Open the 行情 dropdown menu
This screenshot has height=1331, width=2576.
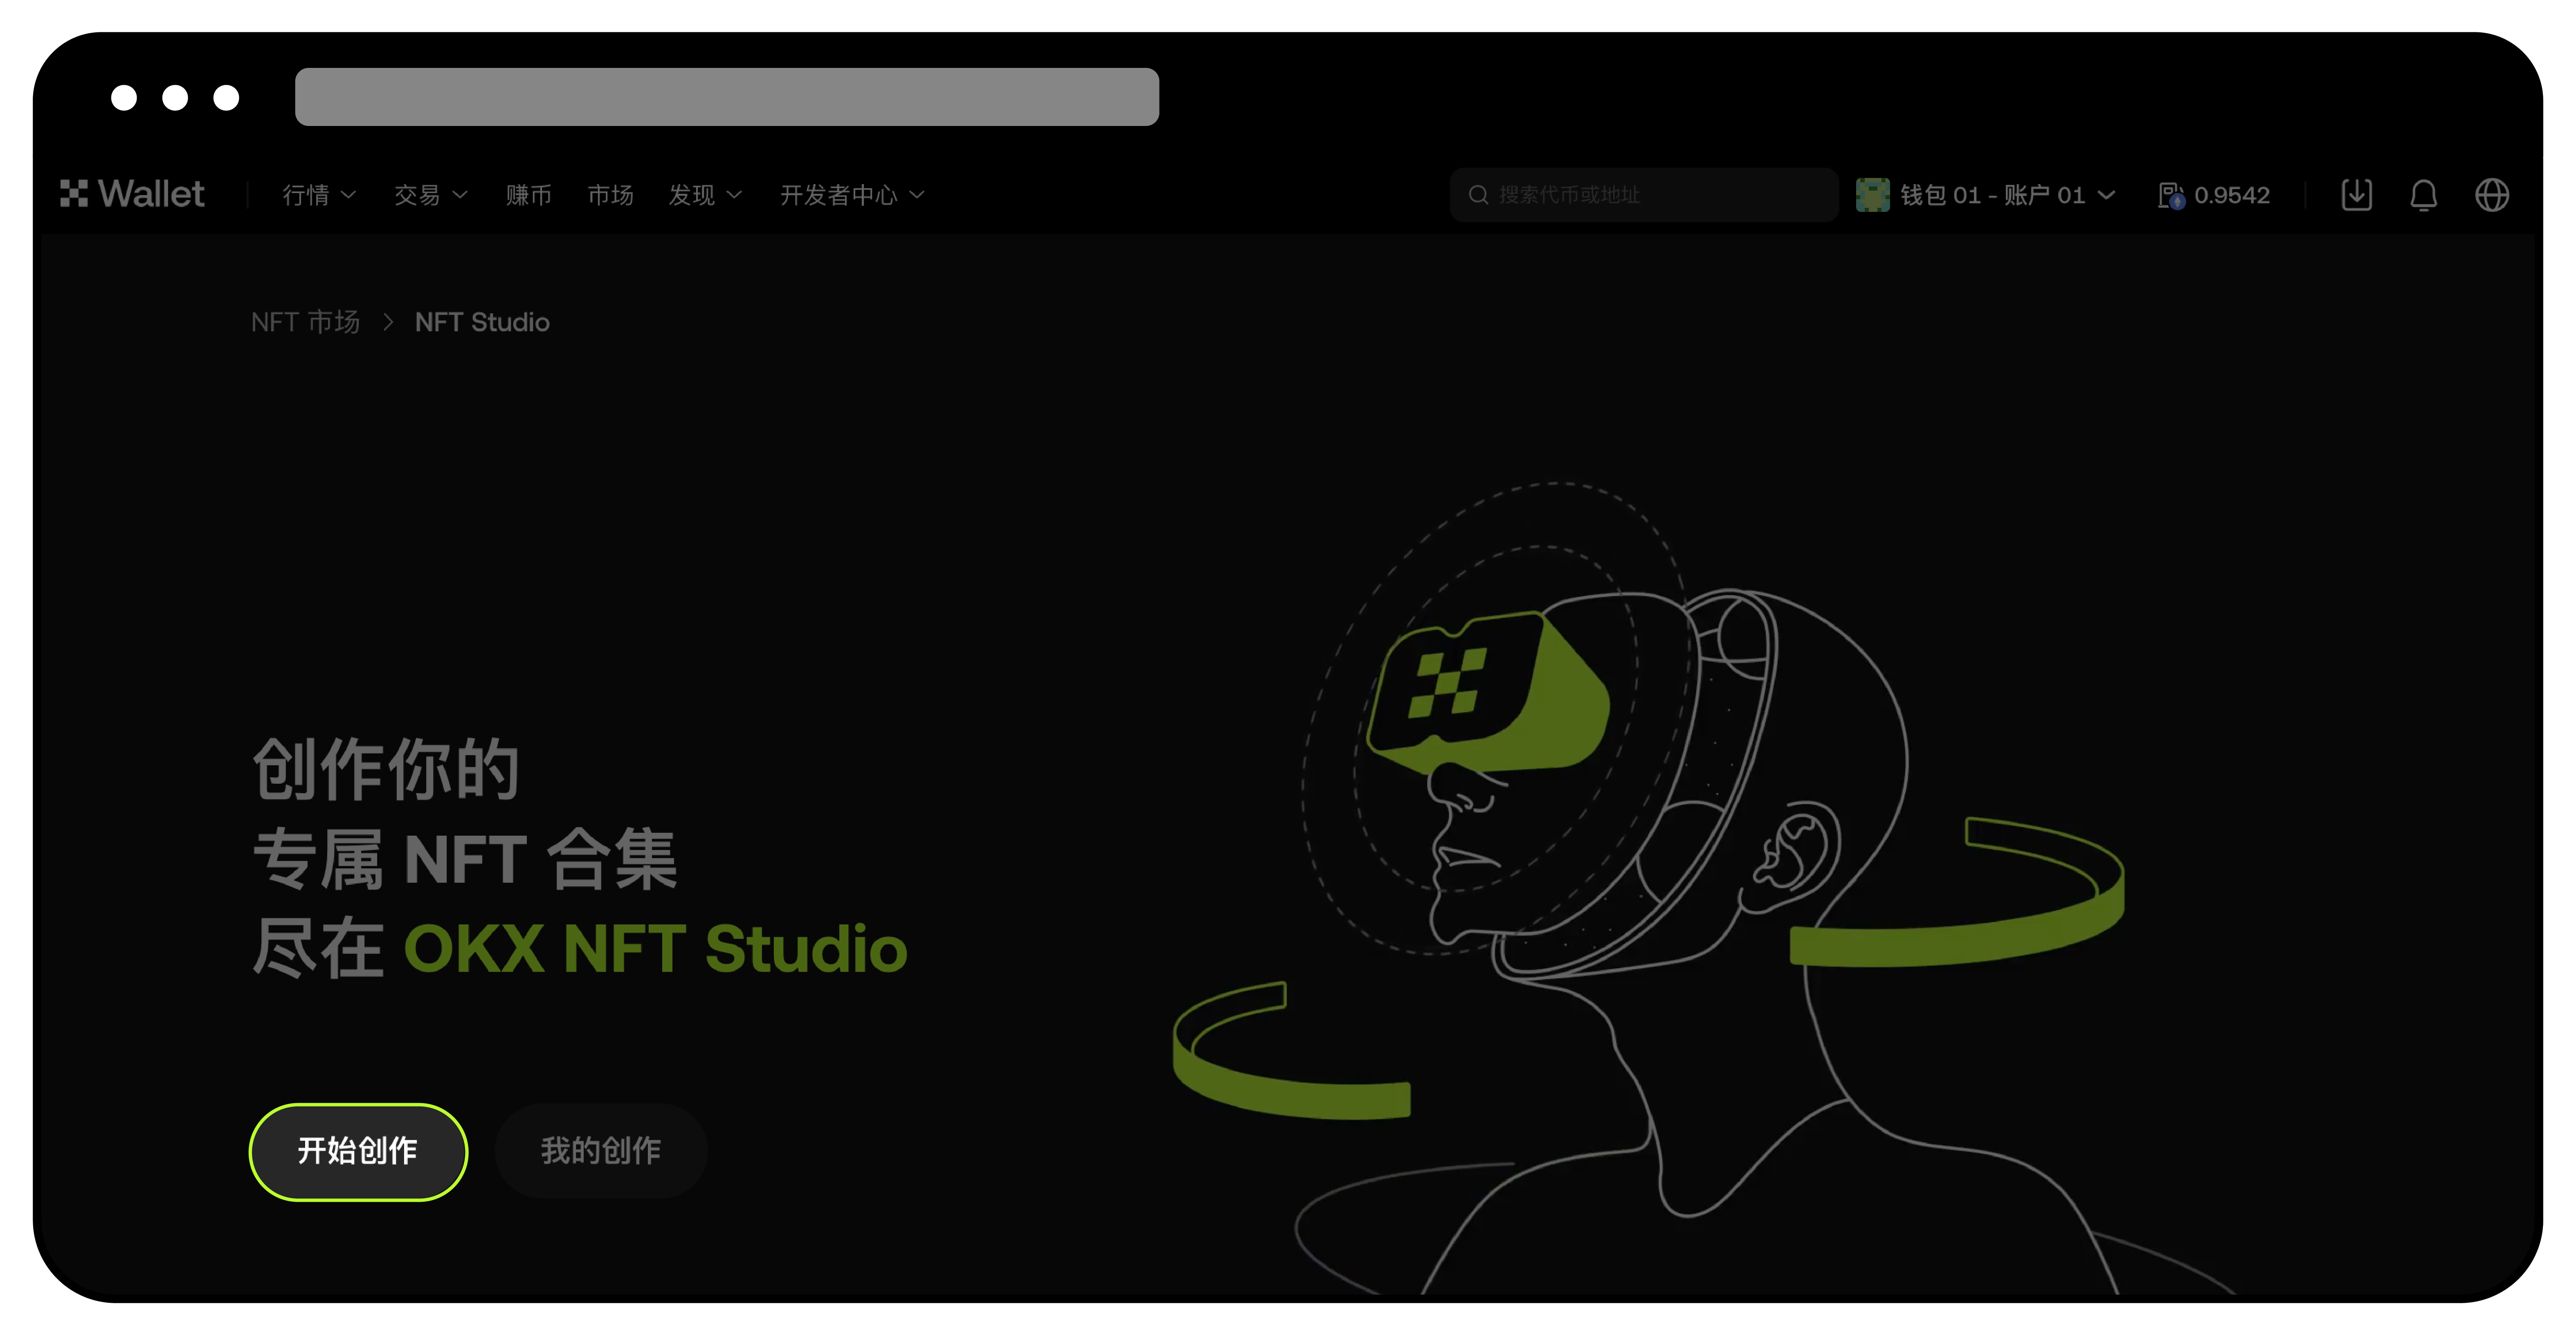[319, 195]
